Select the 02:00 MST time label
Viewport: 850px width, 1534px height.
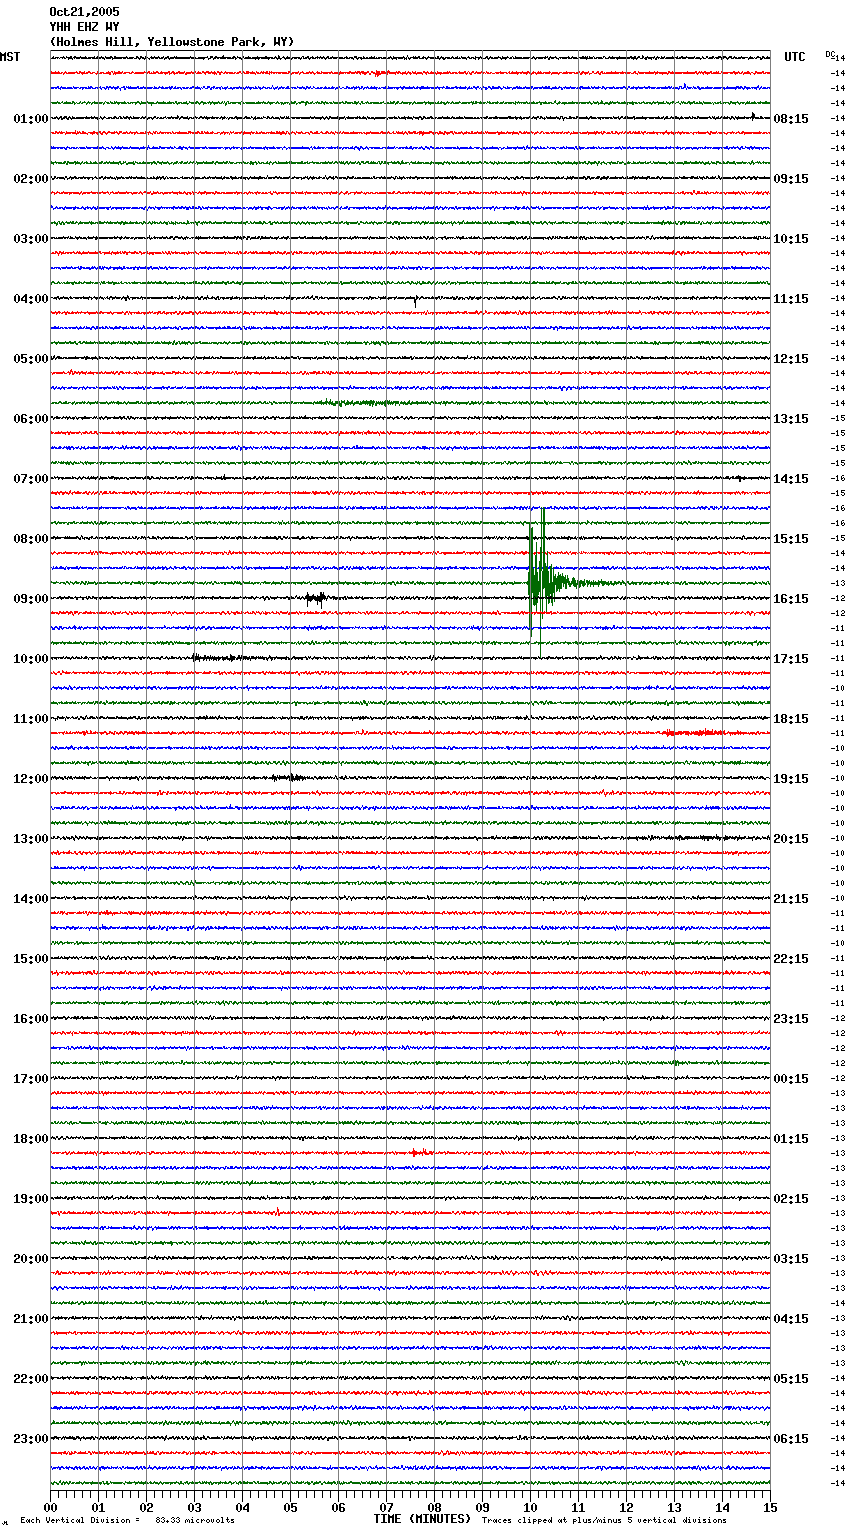tap(30, 179)
